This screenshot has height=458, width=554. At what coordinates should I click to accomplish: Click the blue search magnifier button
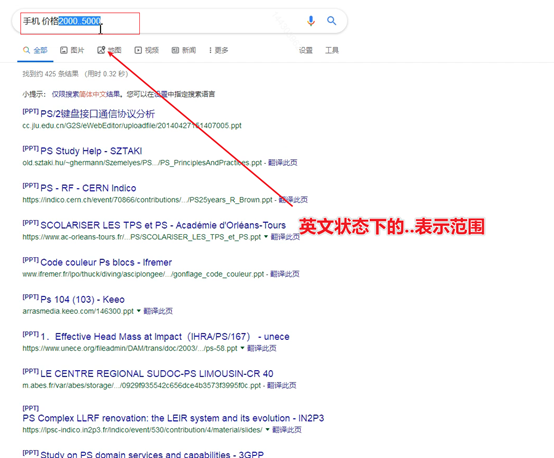(331, 20)
